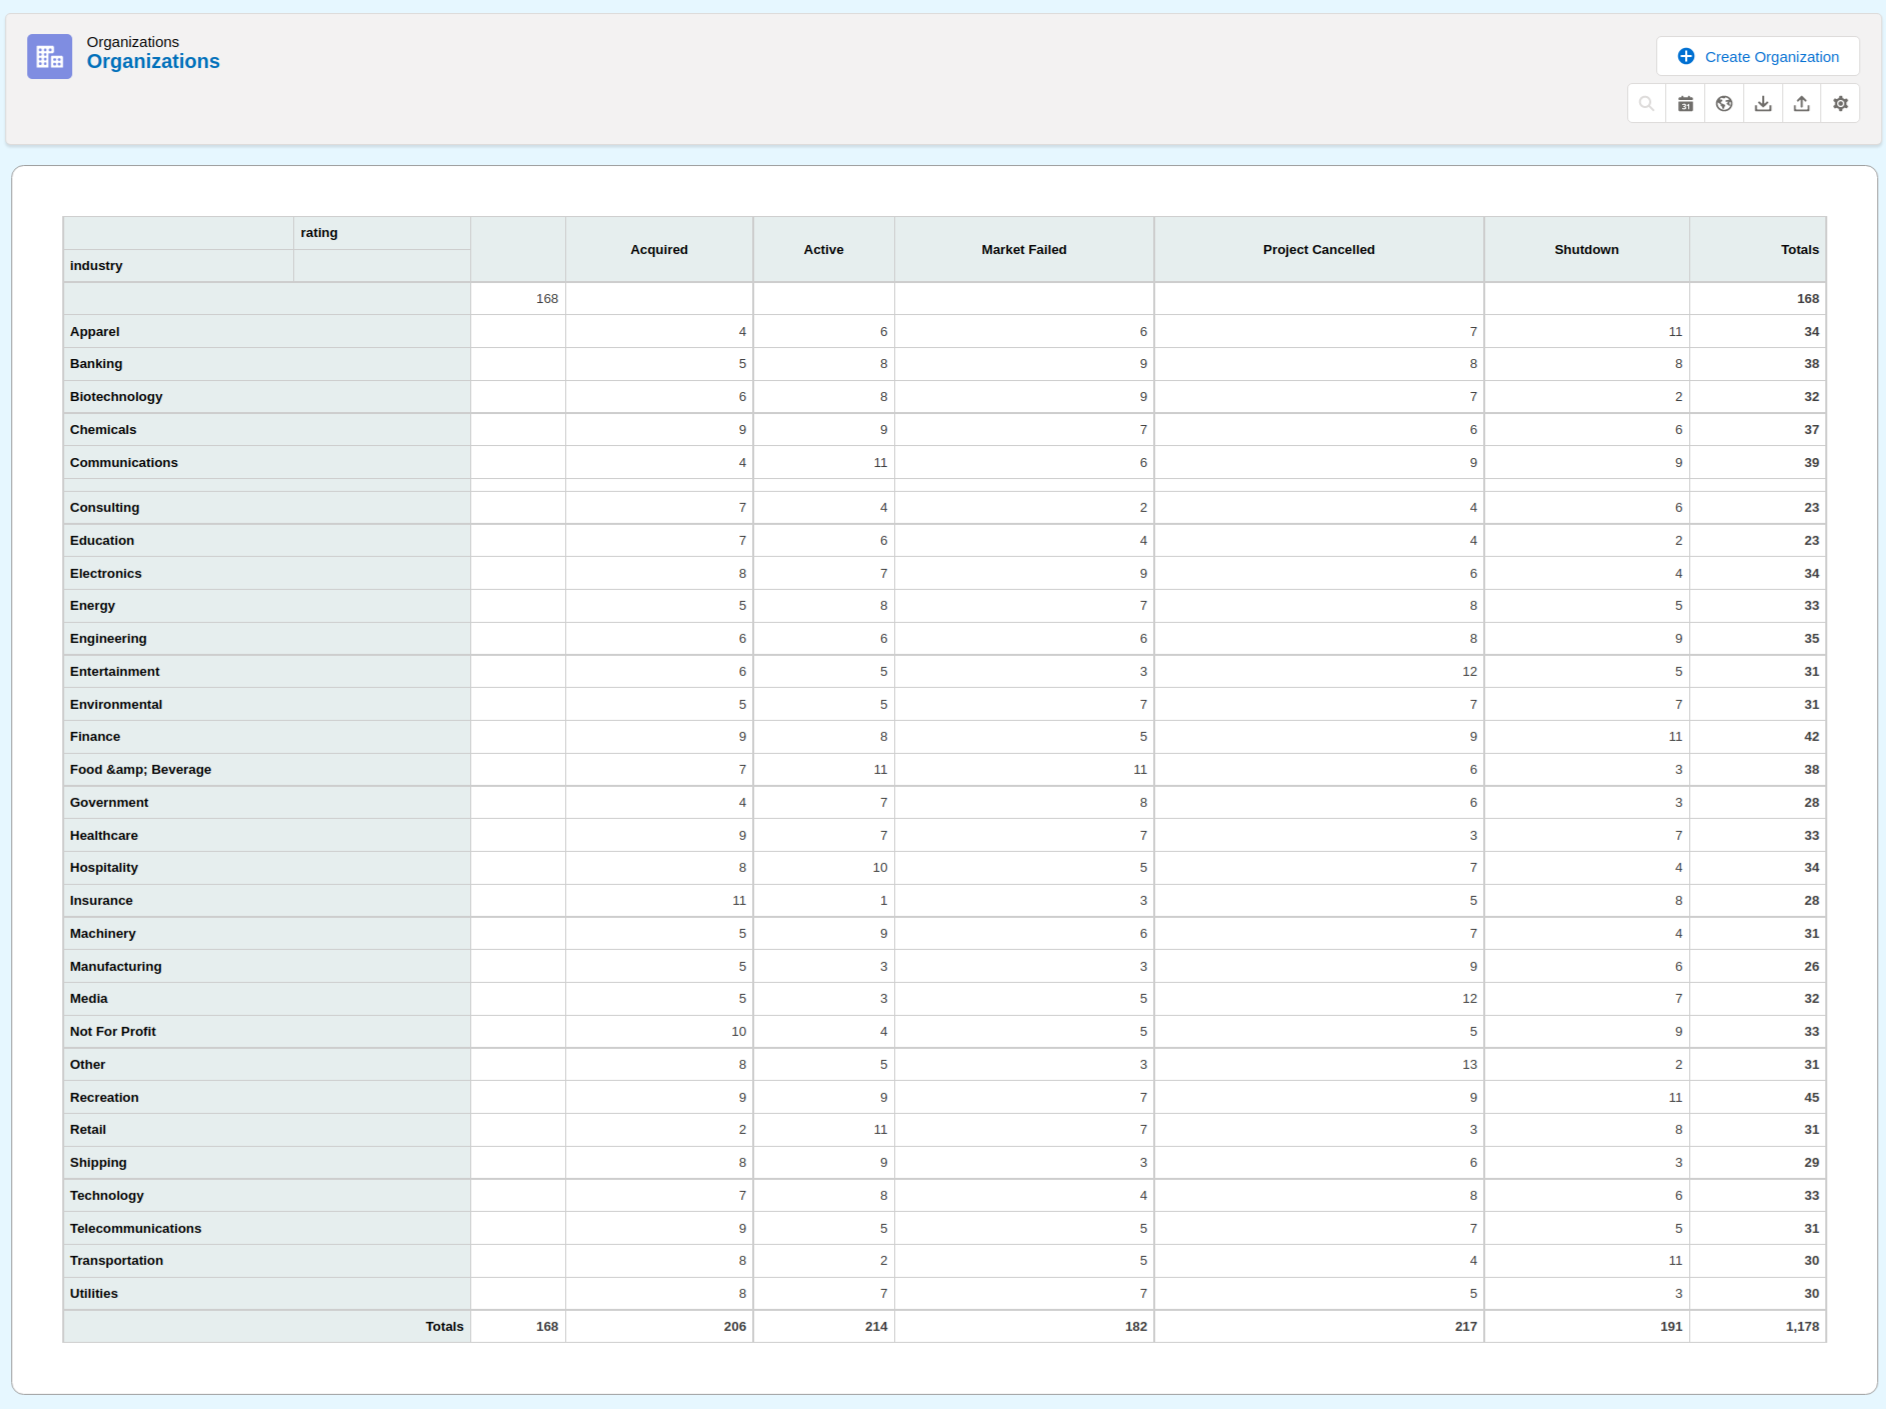Click the blue plus icon
This screenshot has height=1409, width=1886.
point(1686,57)
